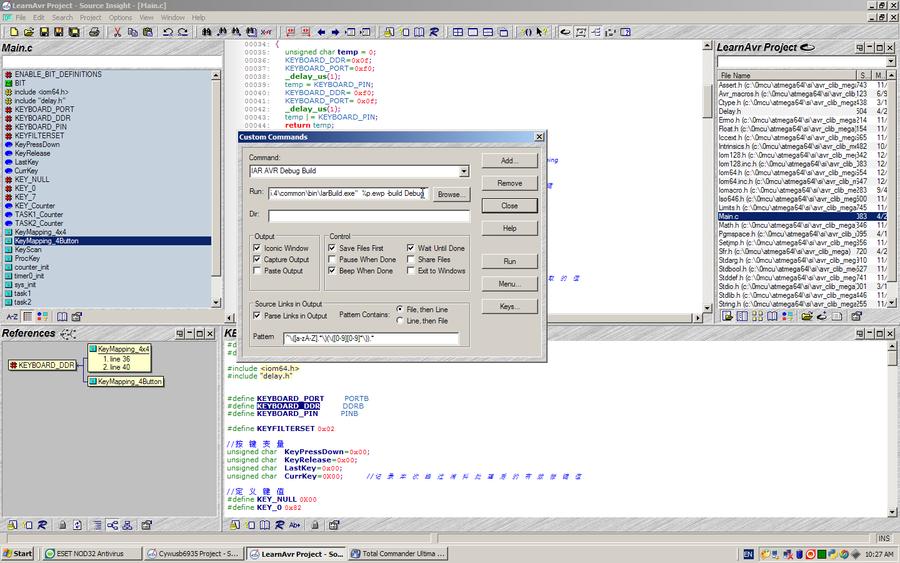Select the 'Line, then File' radio option
This screenshot has height=563, width=900.
pyautogui.click(x=401, y=321)
